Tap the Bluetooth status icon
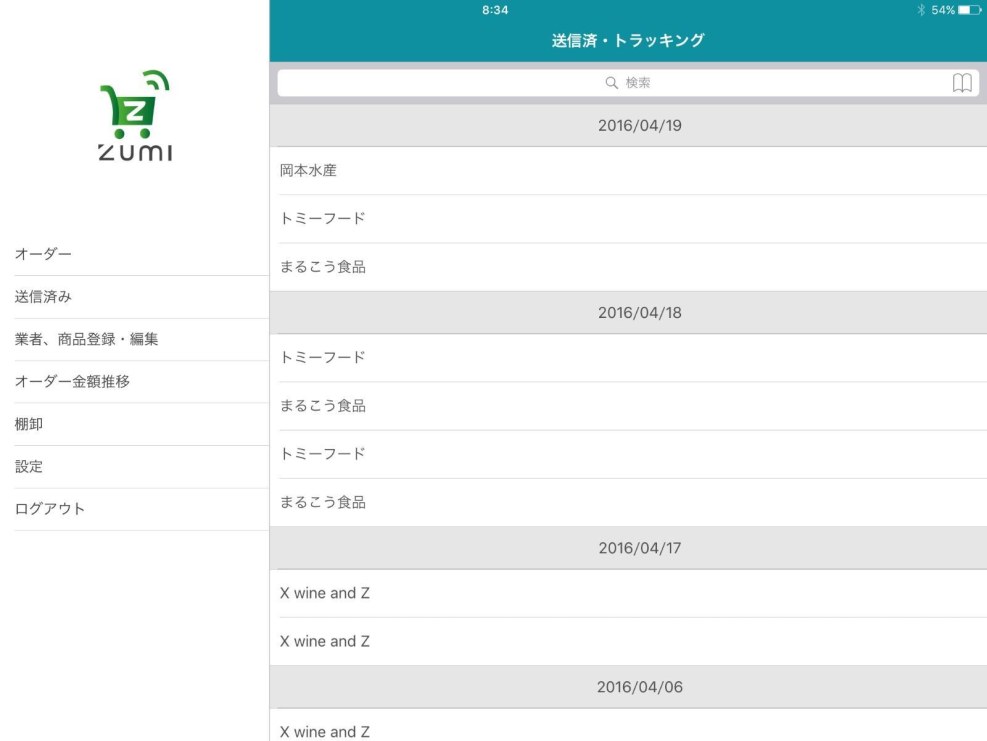 [919, 10]
